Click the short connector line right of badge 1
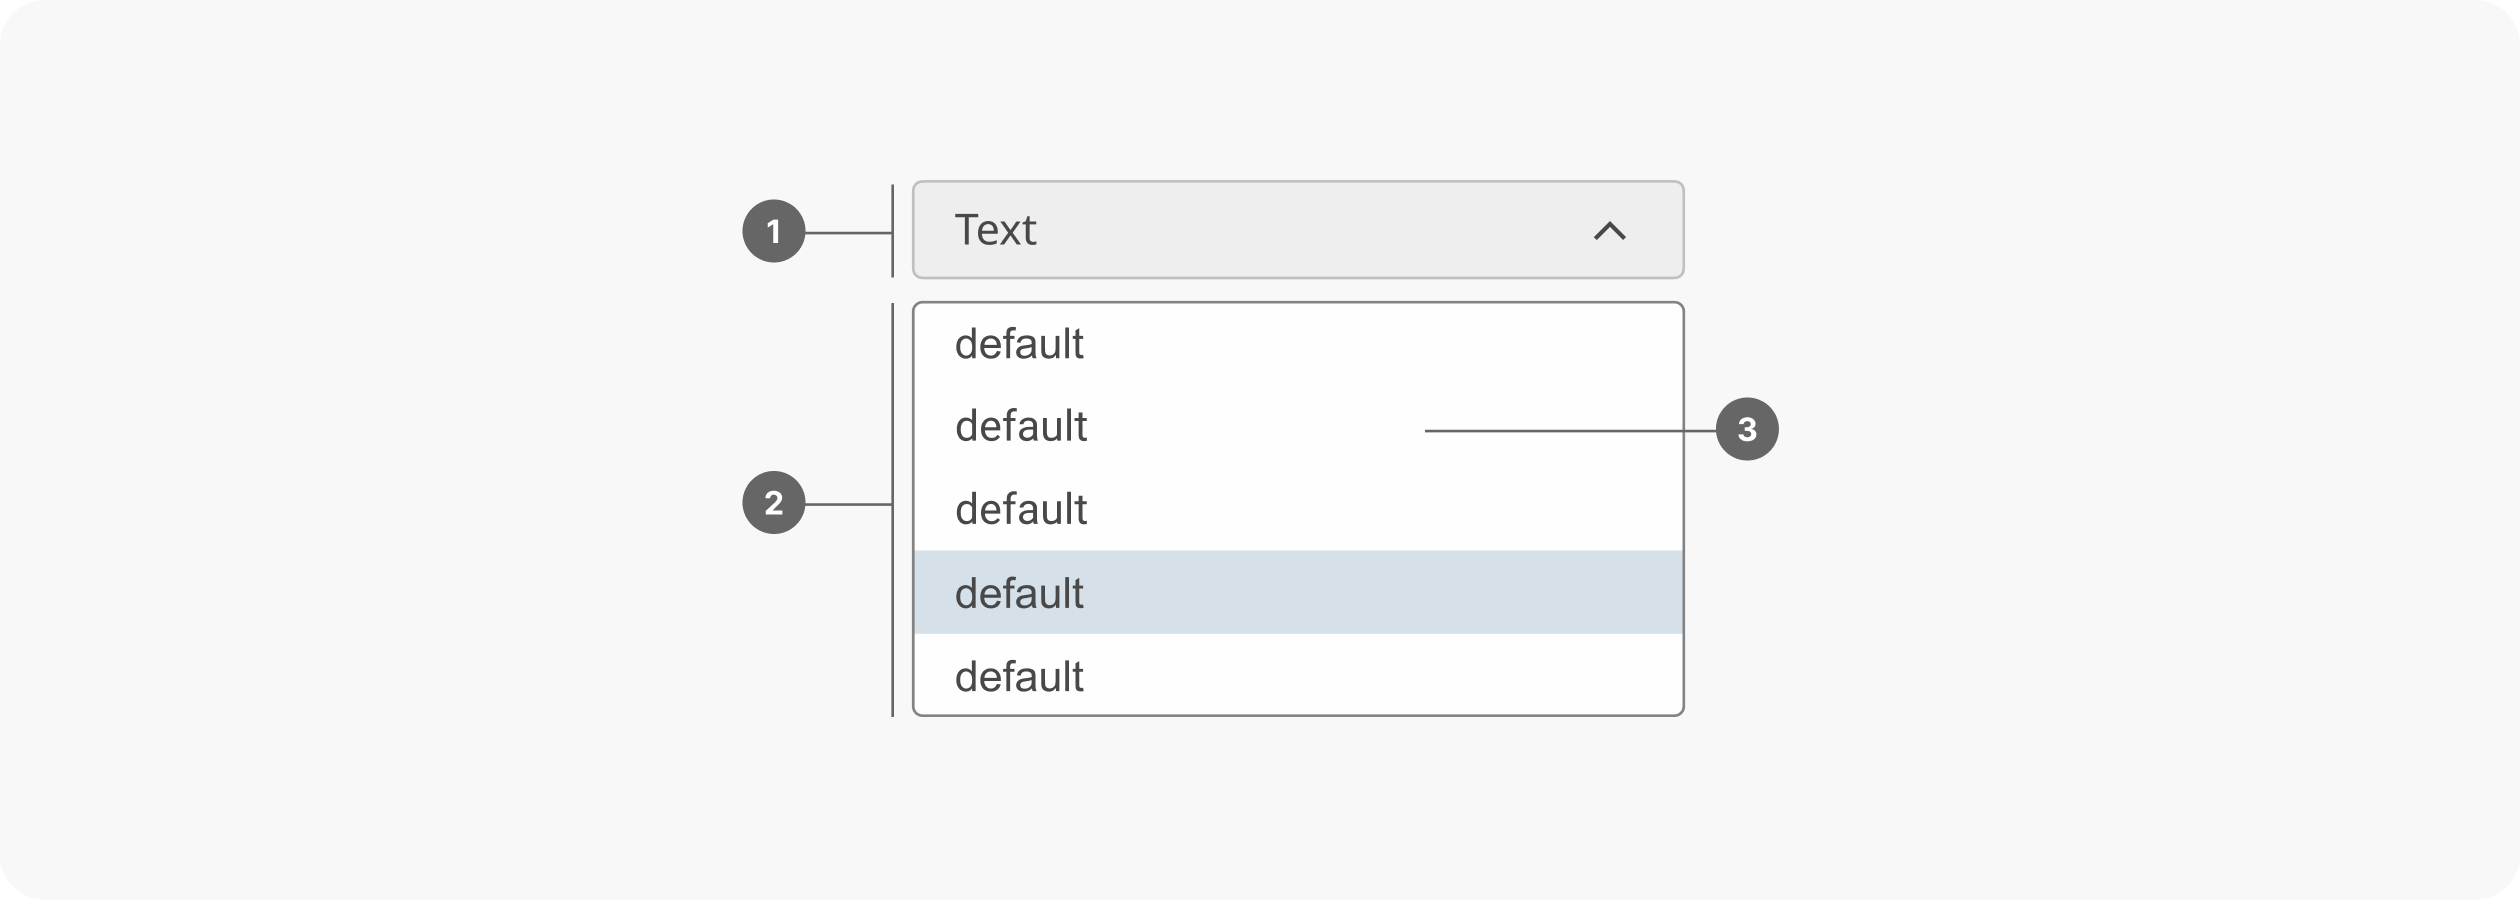Viewport: 2520px width, 900px height. tap(848, 233)
